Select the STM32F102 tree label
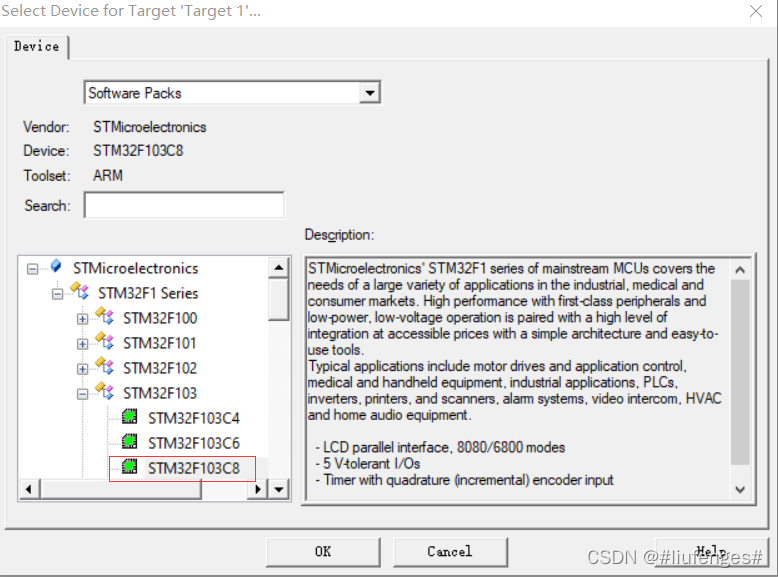The width and height of the screenshot is (778, 577). tap(160, 368)
